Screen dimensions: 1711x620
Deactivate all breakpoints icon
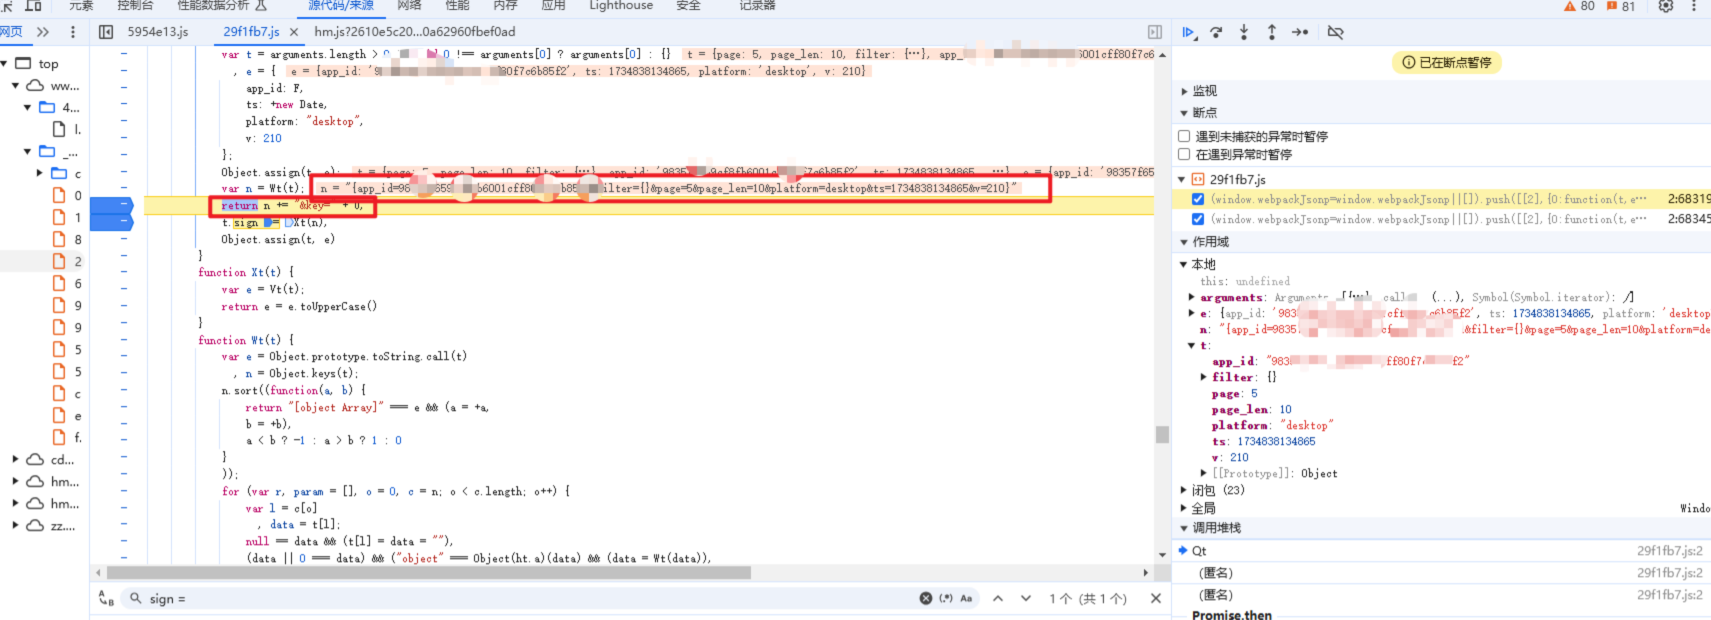pos(1335,32)
